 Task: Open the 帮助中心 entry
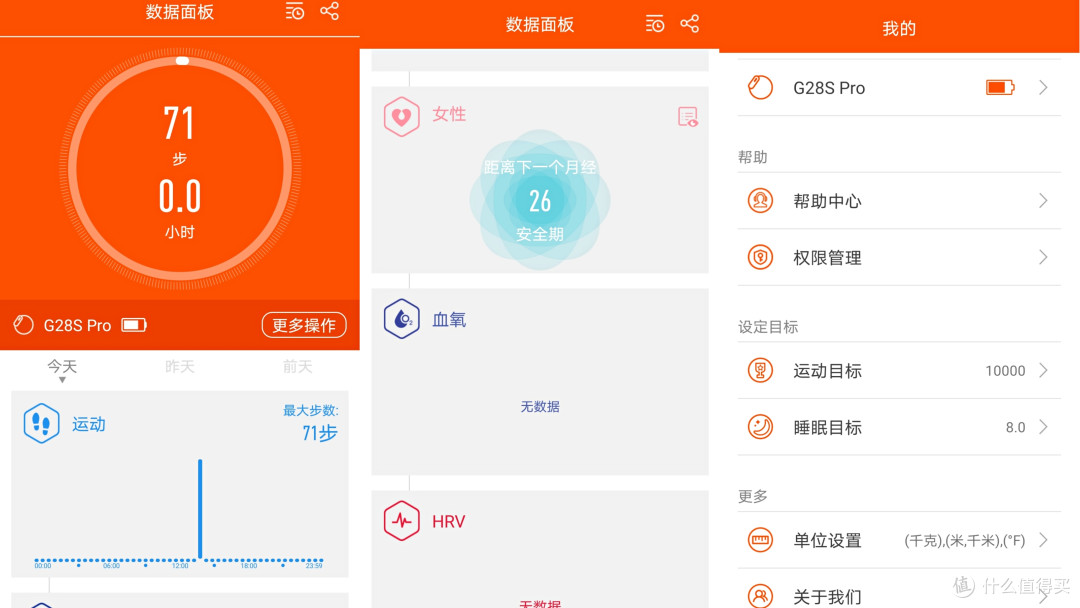pyautogui.click(x=899, y=200)
